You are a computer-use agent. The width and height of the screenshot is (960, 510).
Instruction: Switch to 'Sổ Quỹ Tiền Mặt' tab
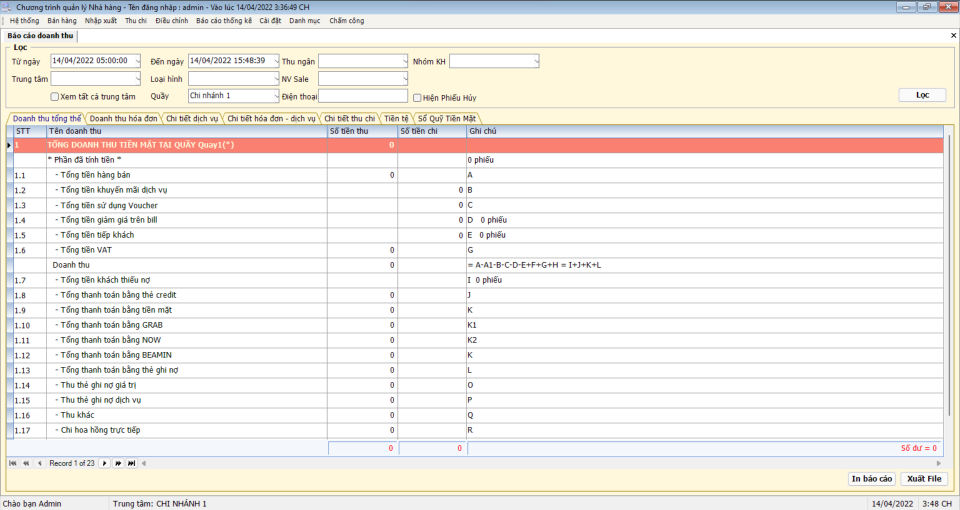click(446, 119)
